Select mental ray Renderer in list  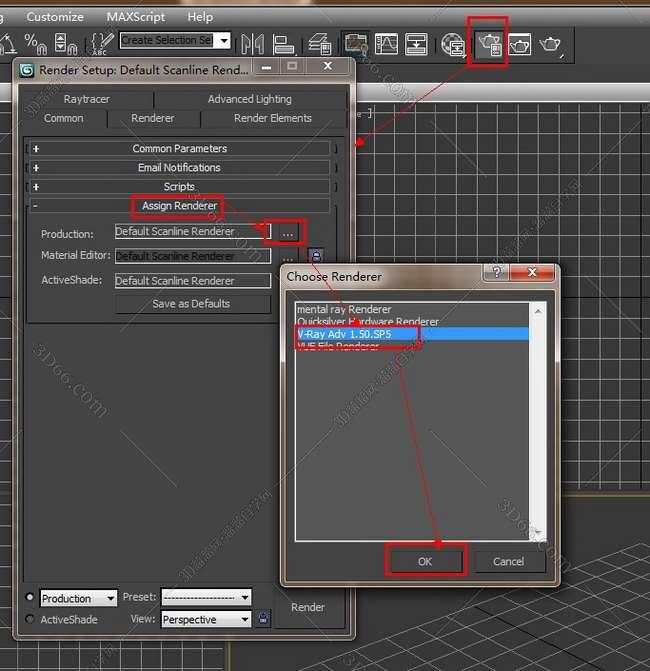(412, 309)
